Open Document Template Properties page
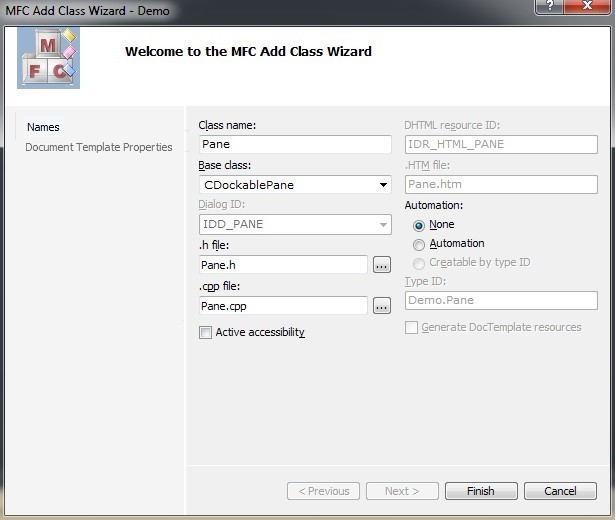The image size is (615, 520). [99, 147]
